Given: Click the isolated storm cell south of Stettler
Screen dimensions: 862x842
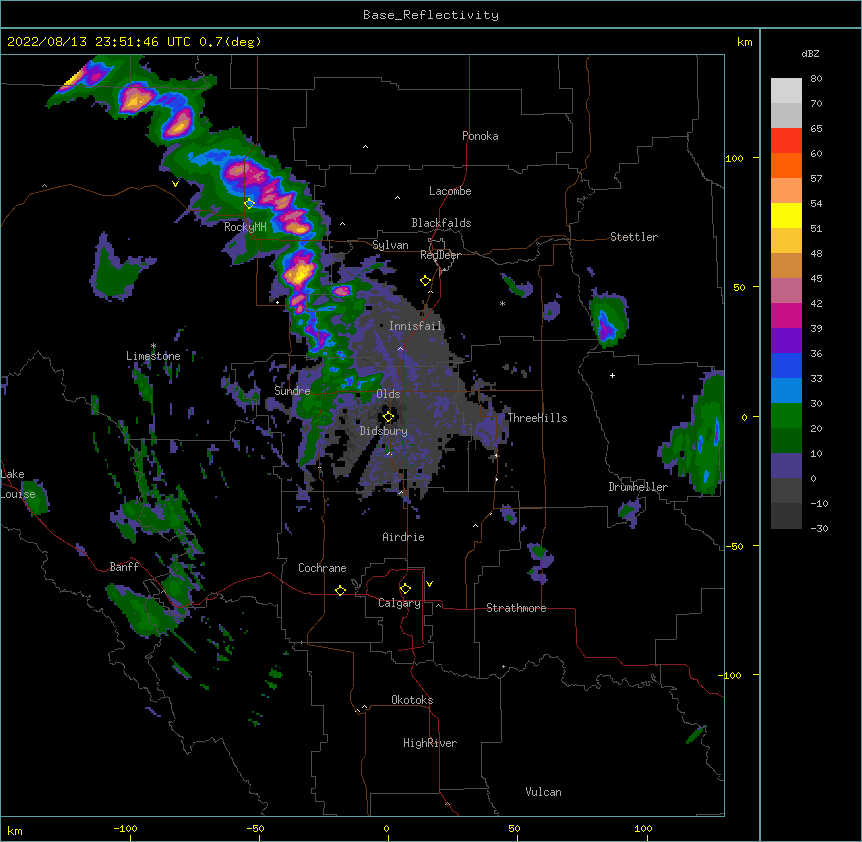Looking at the screenshot, I should tap(609, 320).
